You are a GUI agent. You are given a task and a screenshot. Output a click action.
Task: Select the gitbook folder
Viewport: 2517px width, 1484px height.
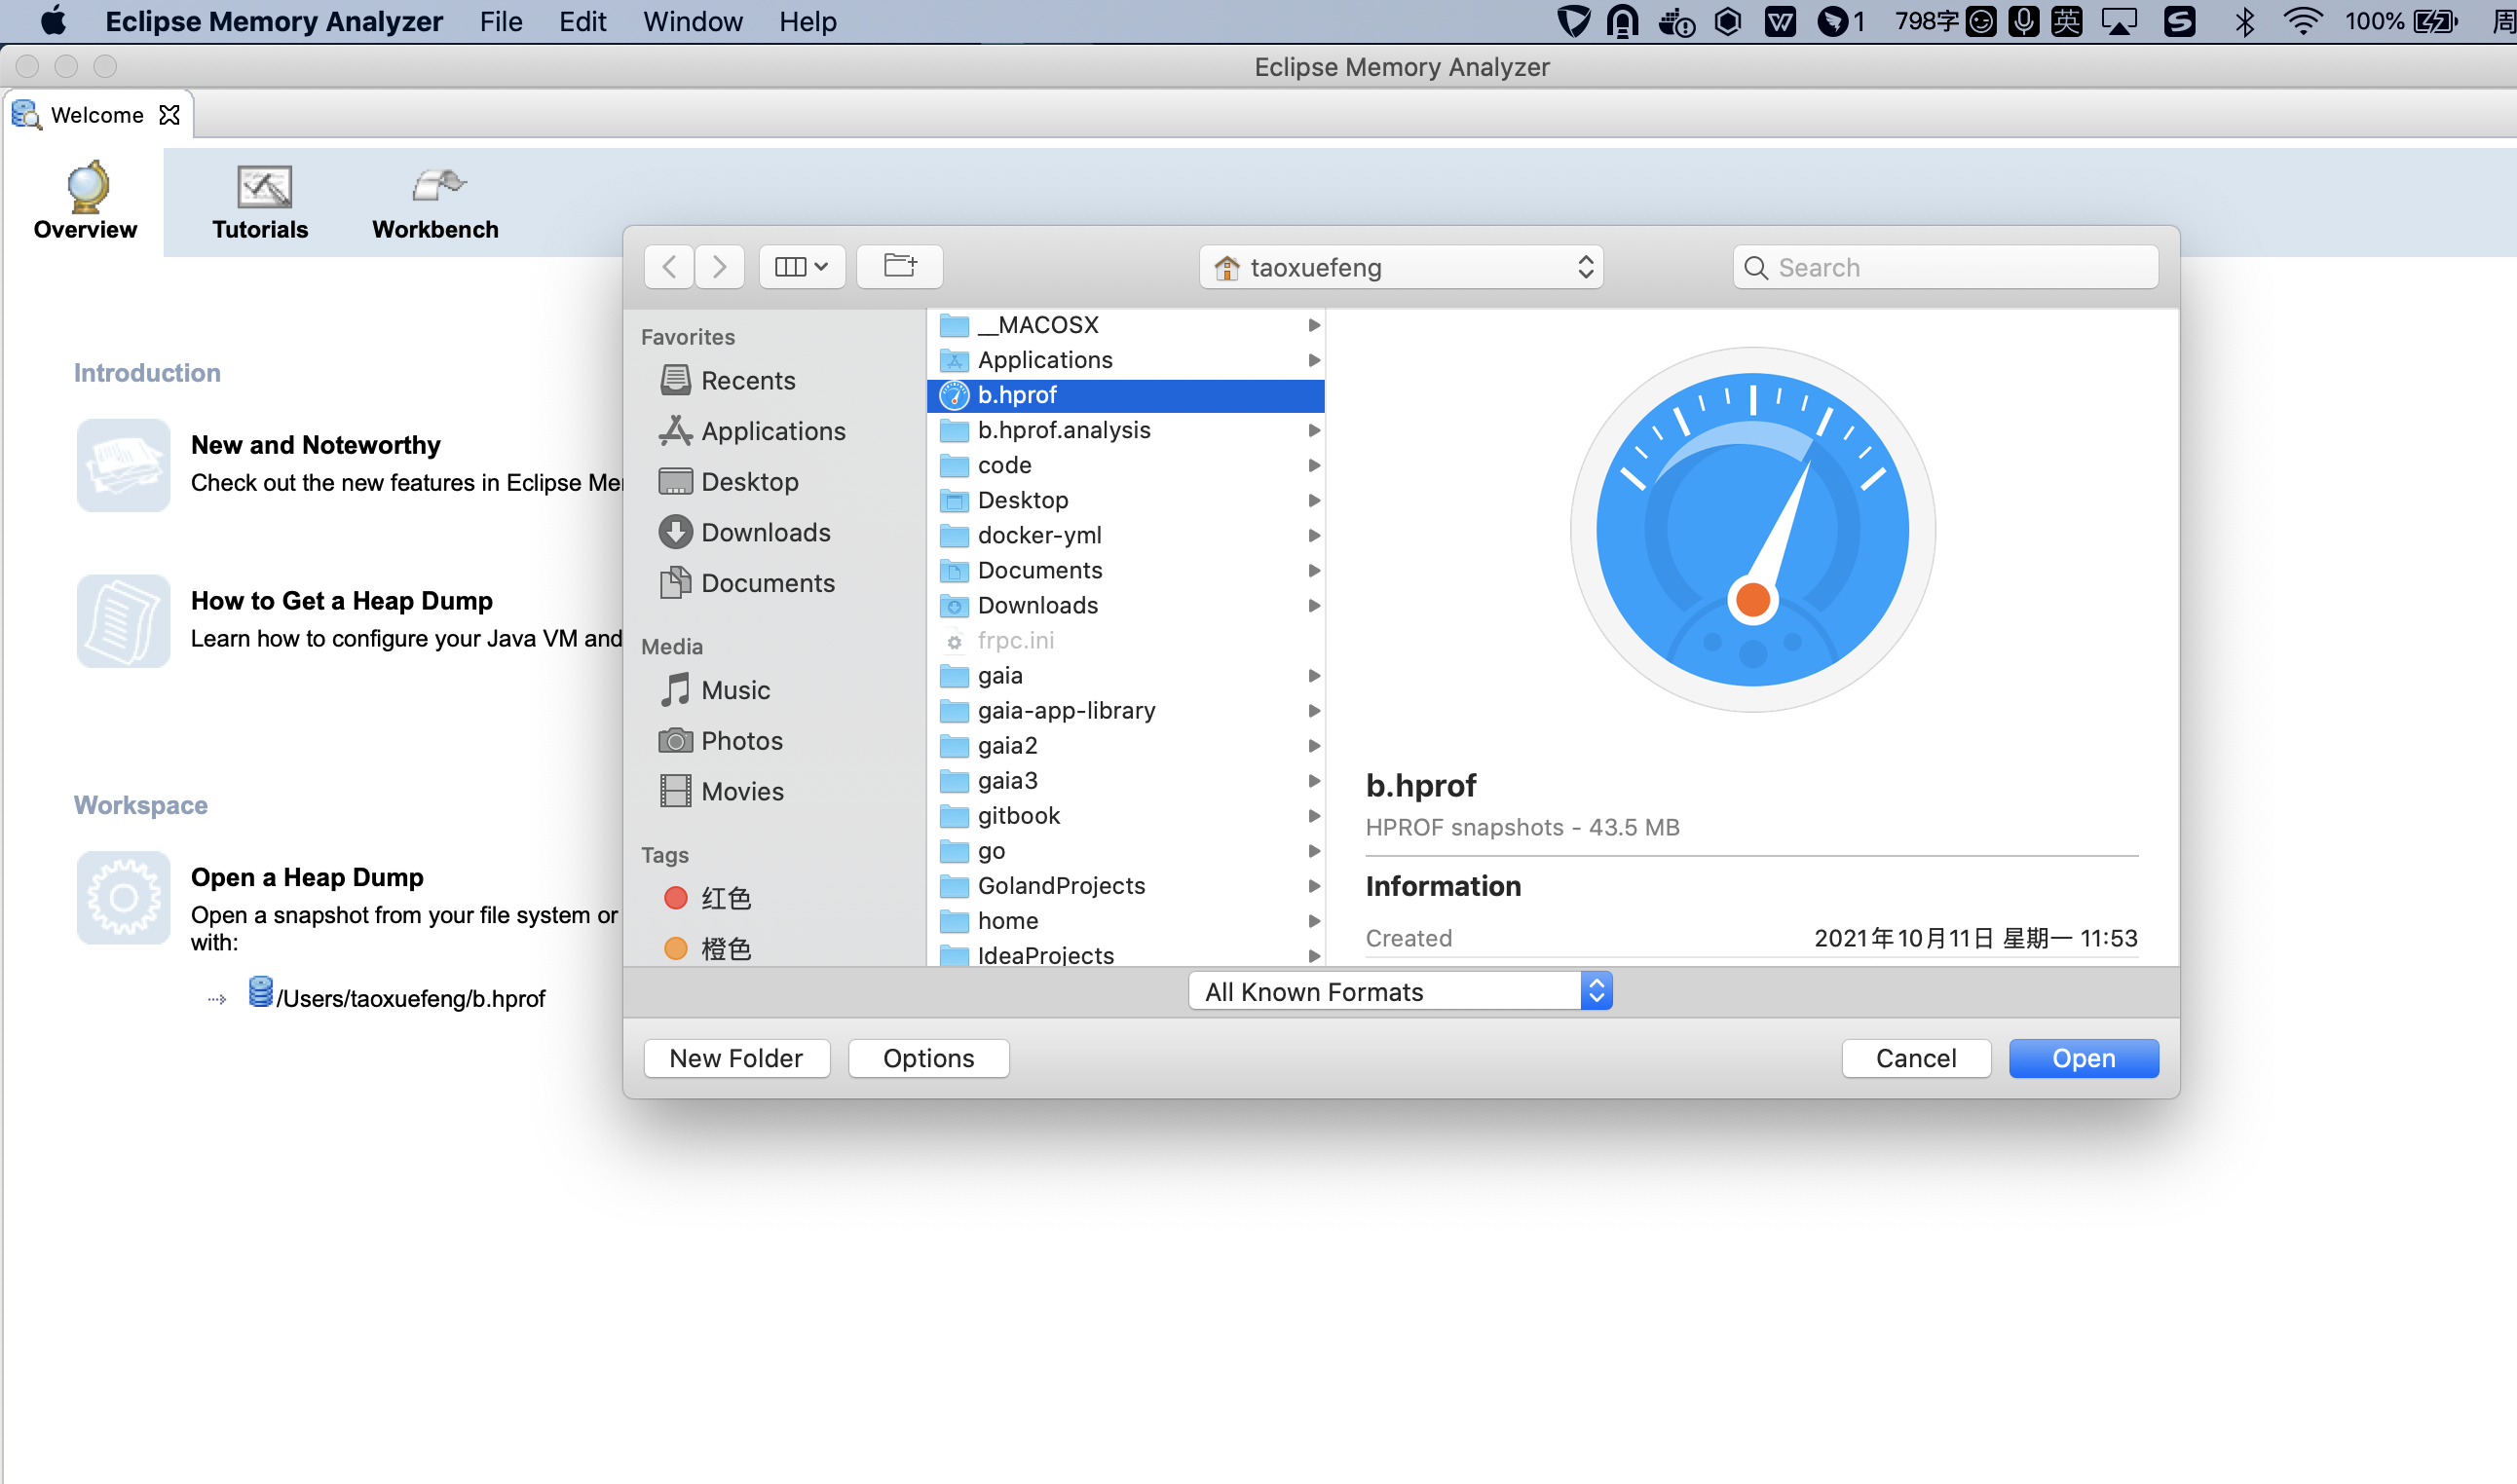click(x=1126, y=816)
